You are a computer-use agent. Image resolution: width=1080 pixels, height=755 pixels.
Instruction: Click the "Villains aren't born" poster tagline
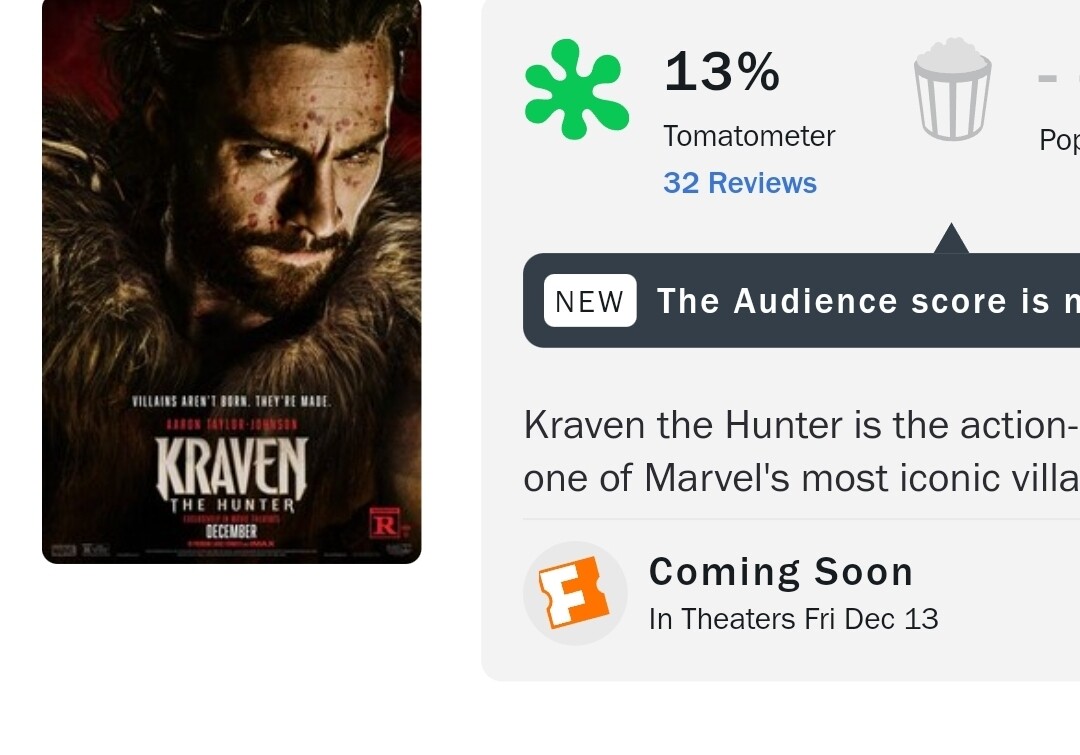click(x=231, y=402)
